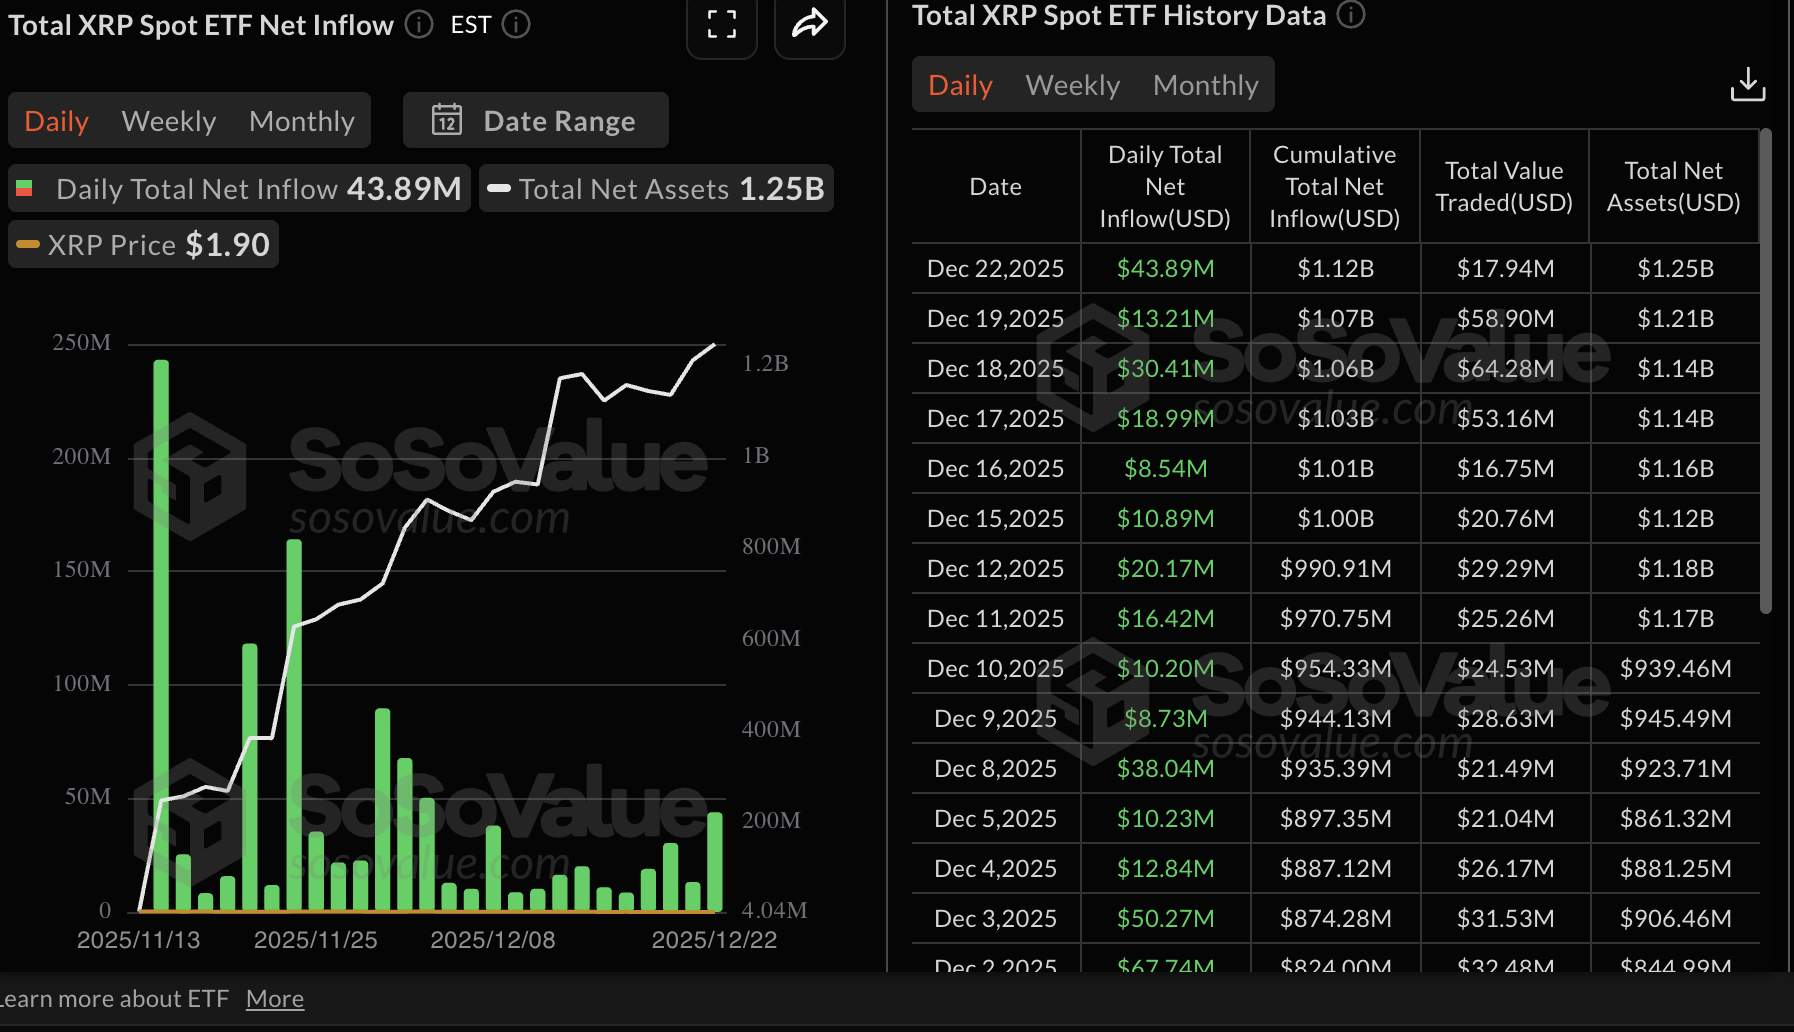Switch chart to Weekly view
This screenshot has width=1794, height=1032.
(168, 120)
